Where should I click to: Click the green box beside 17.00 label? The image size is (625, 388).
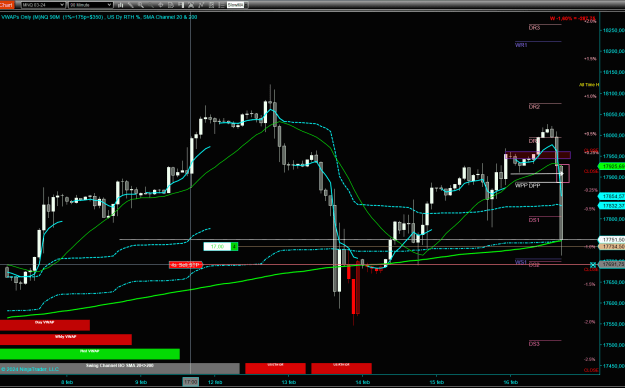(x=235, y=246)
